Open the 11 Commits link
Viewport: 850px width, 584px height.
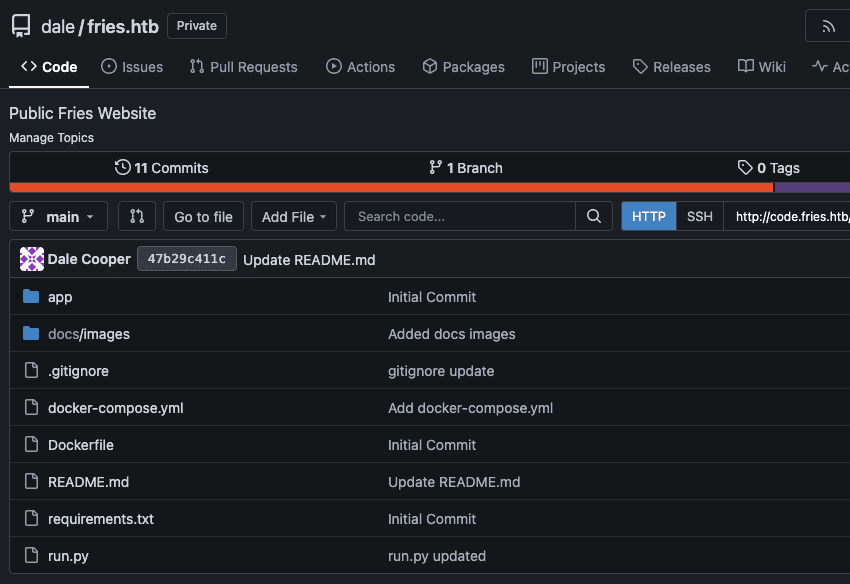(x=162, y=168)
